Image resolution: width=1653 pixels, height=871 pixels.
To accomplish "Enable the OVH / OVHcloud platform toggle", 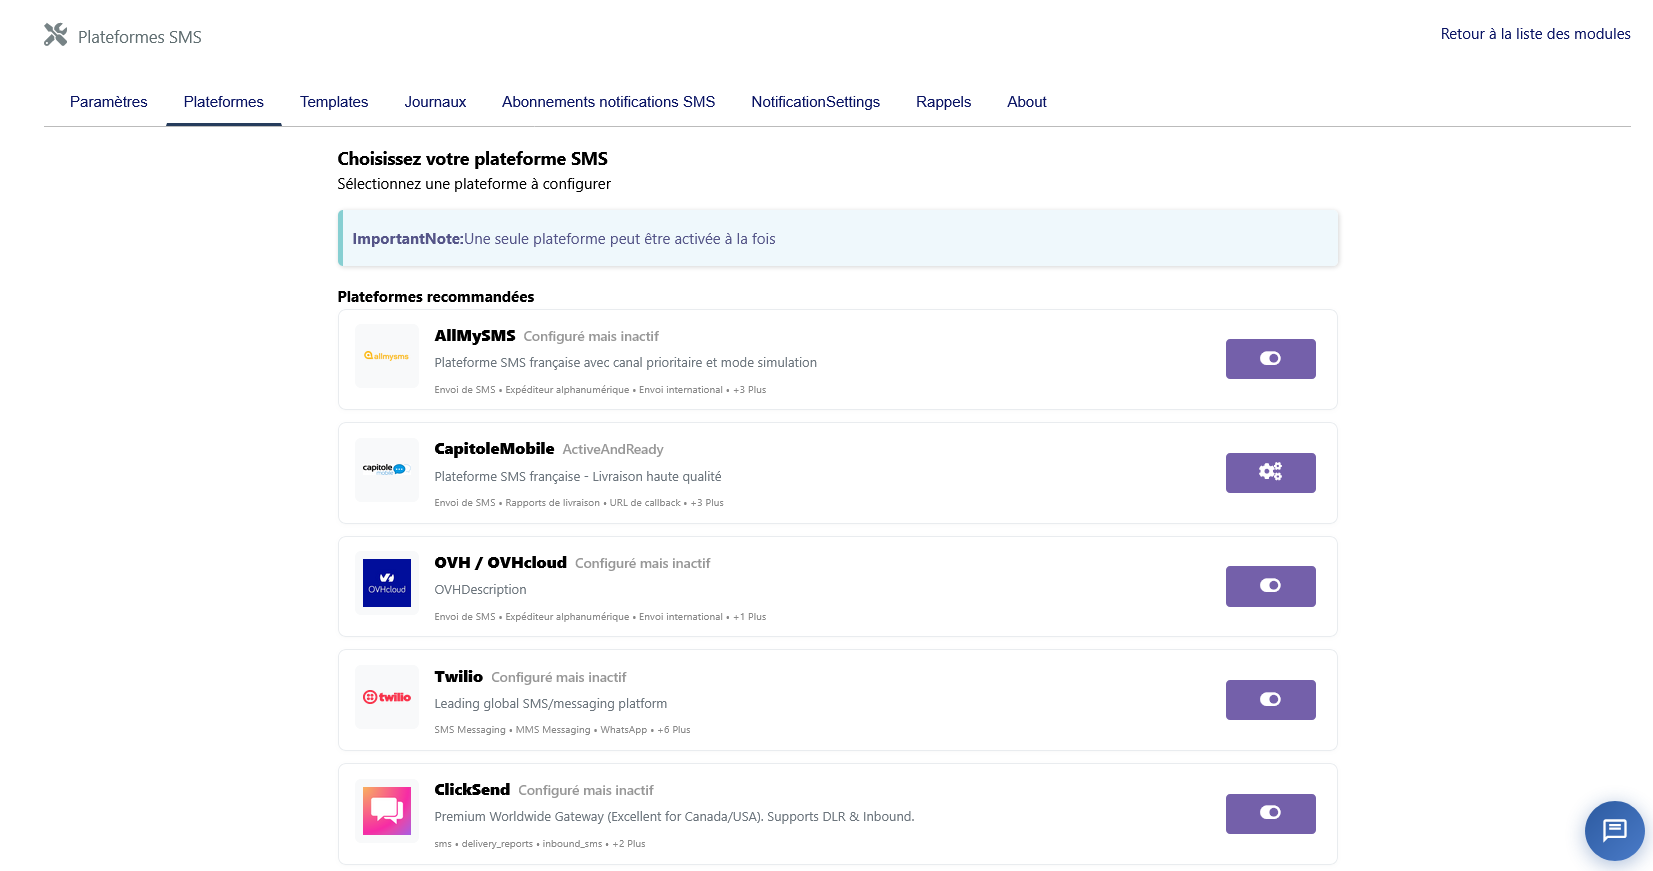I will (x=1270, y=586).
